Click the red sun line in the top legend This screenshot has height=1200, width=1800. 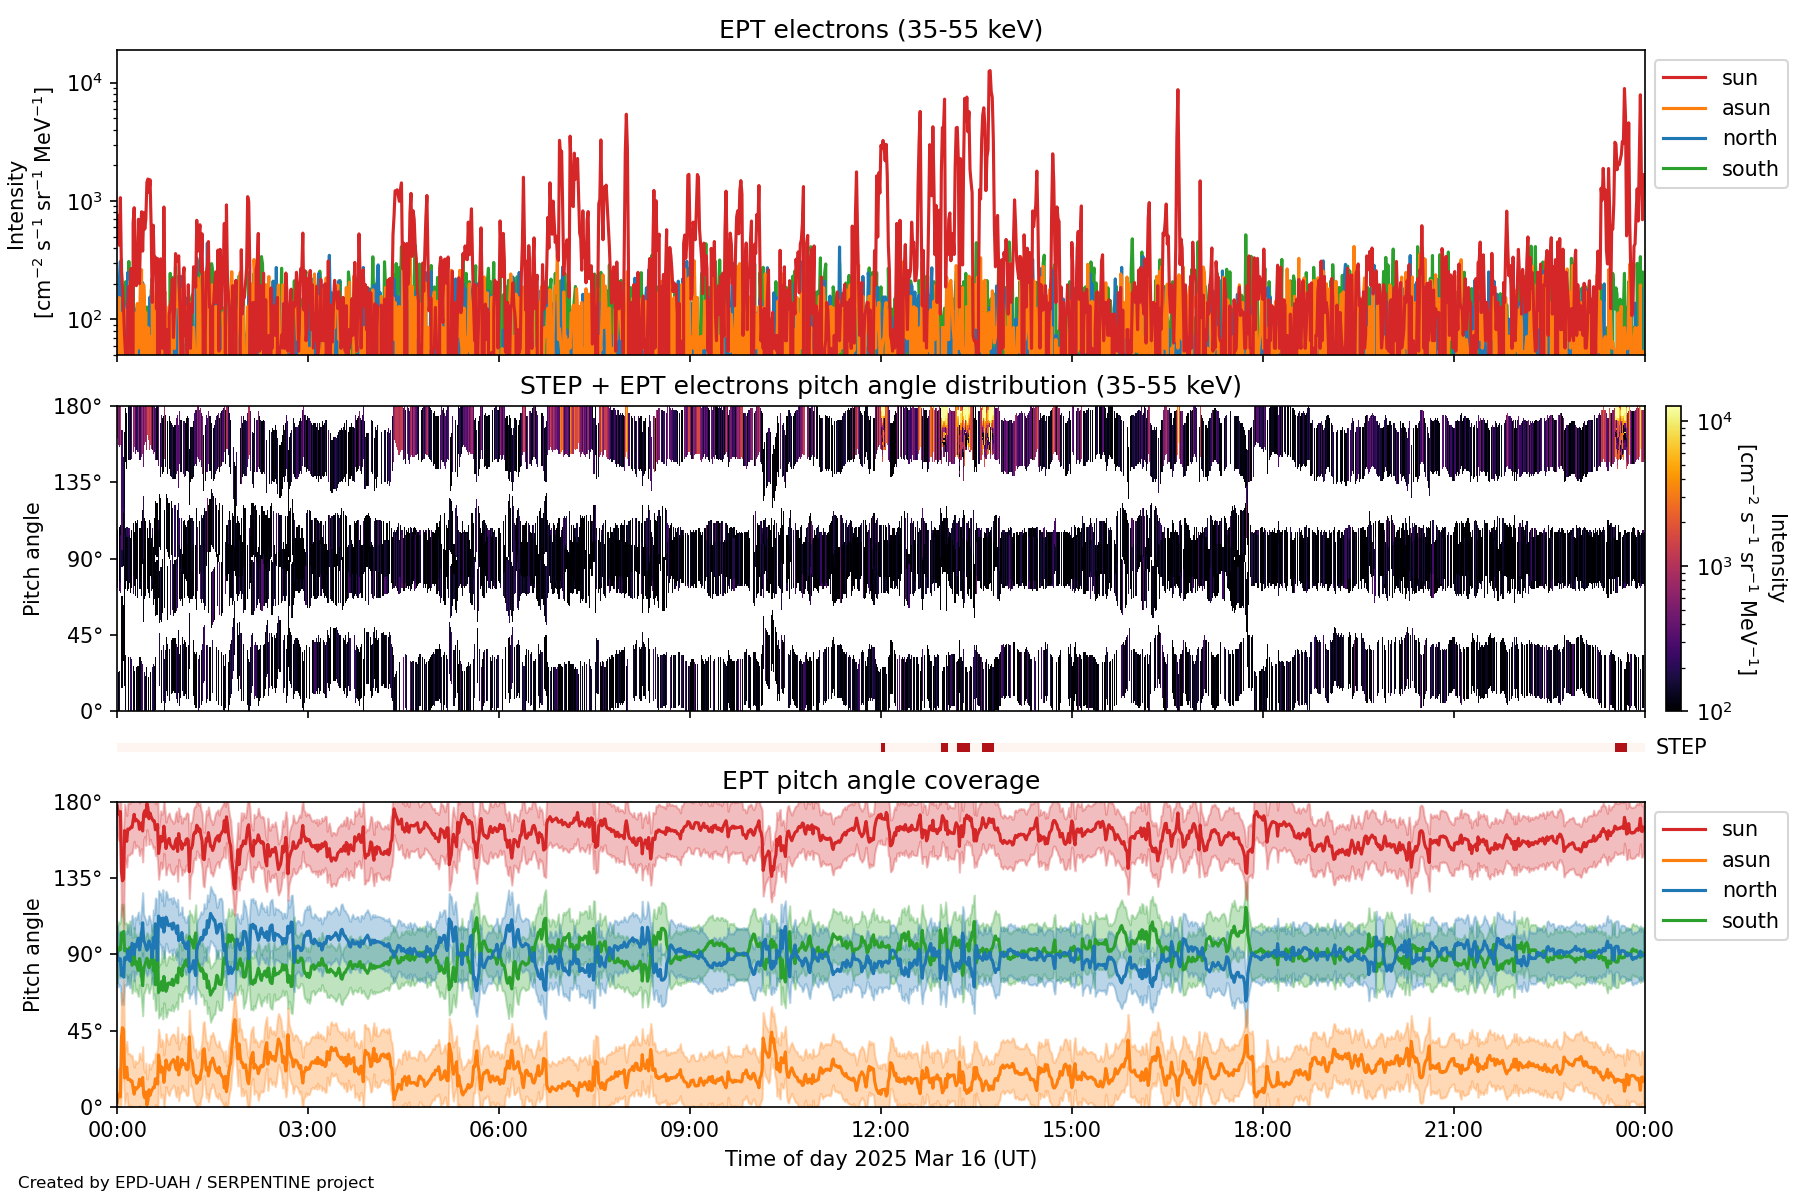(1684, 78)
